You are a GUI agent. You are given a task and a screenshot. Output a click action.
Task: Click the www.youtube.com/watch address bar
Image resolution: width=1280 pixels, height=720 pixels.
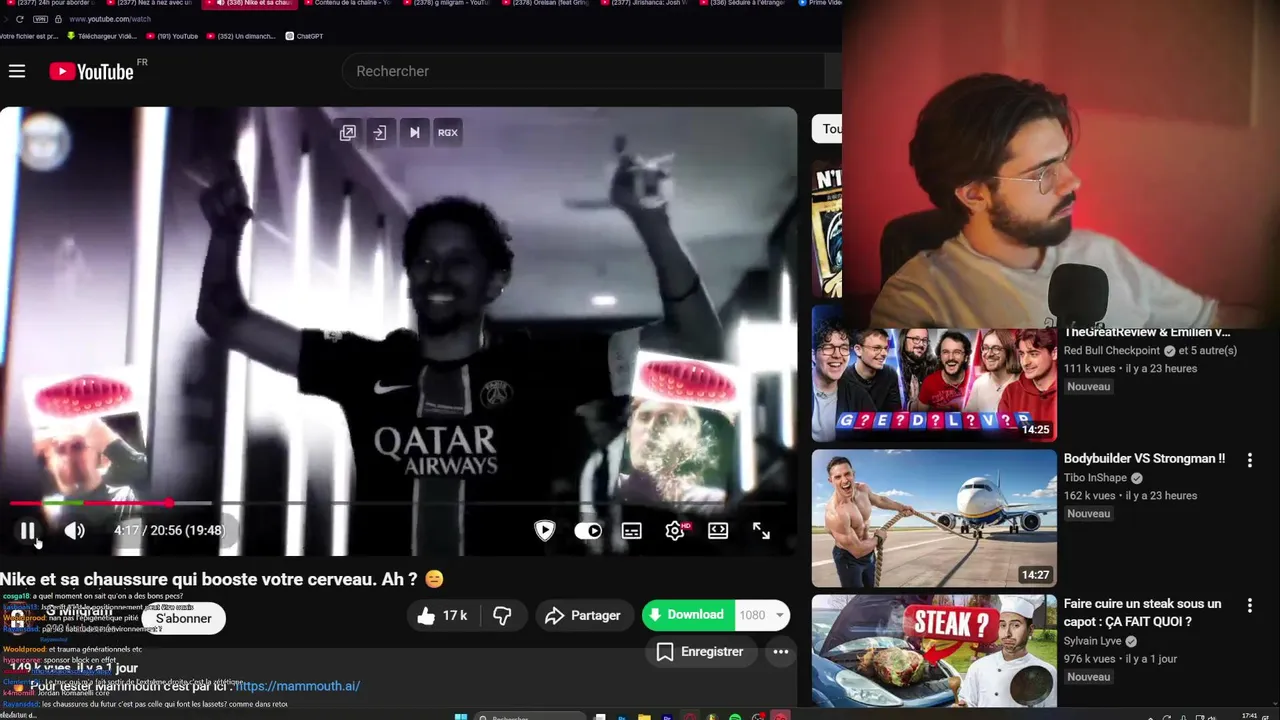tap(110, 19)
